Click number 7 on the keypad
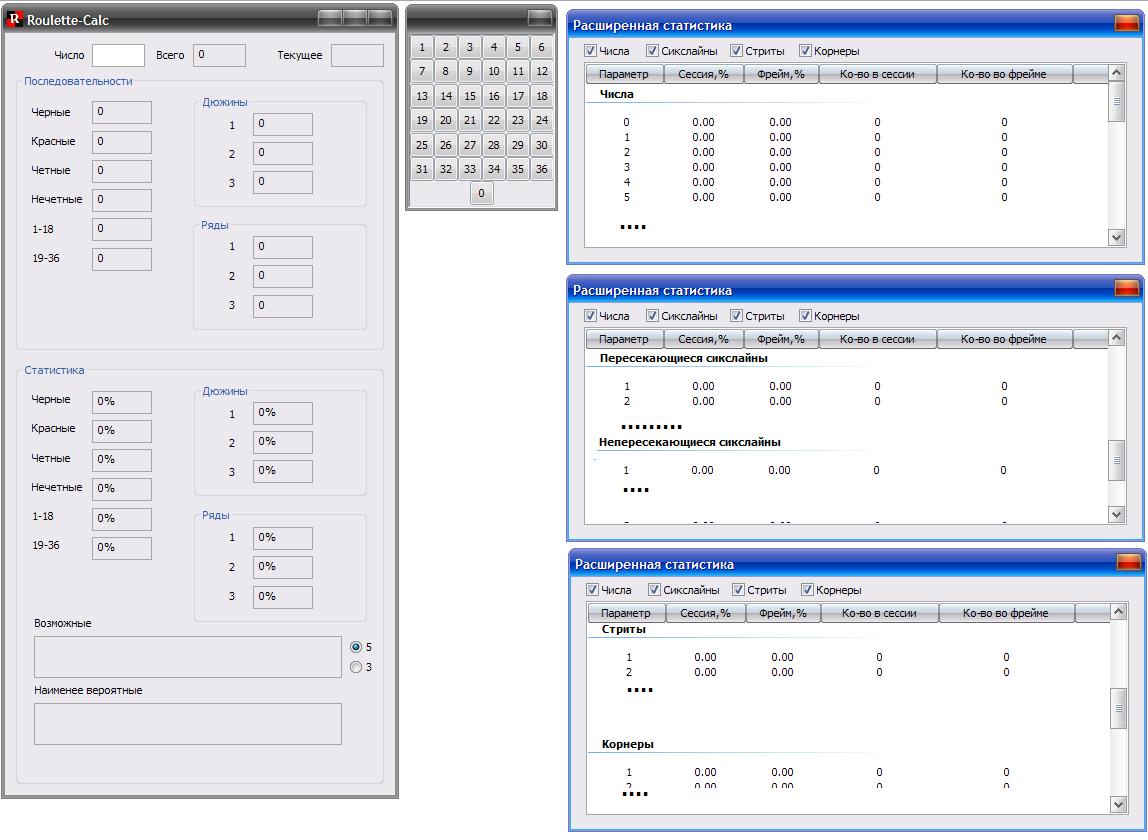 coord(422,71)
